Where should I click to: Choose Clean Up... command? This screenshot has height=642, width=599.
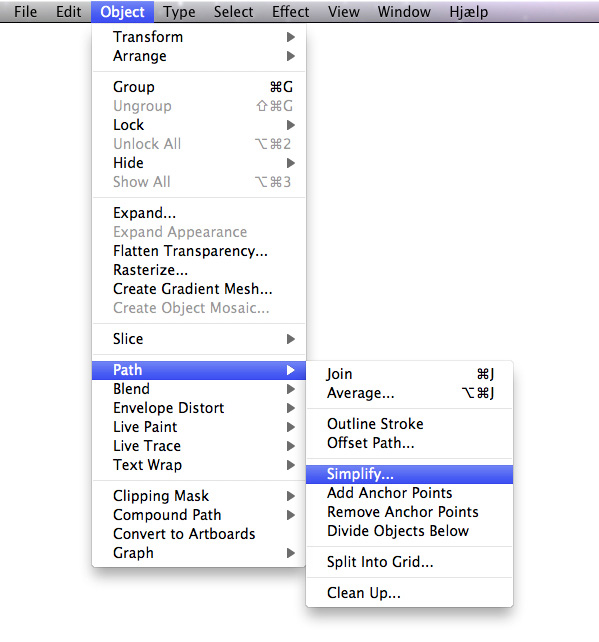coord(409,593)
